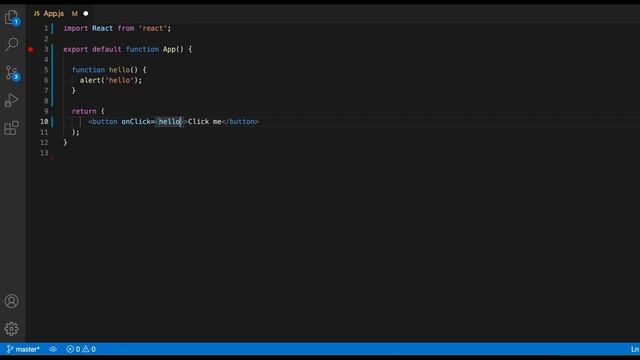Click the 'default' keyword
Viewport: 640px width, 360px height.
click(107, 49)
